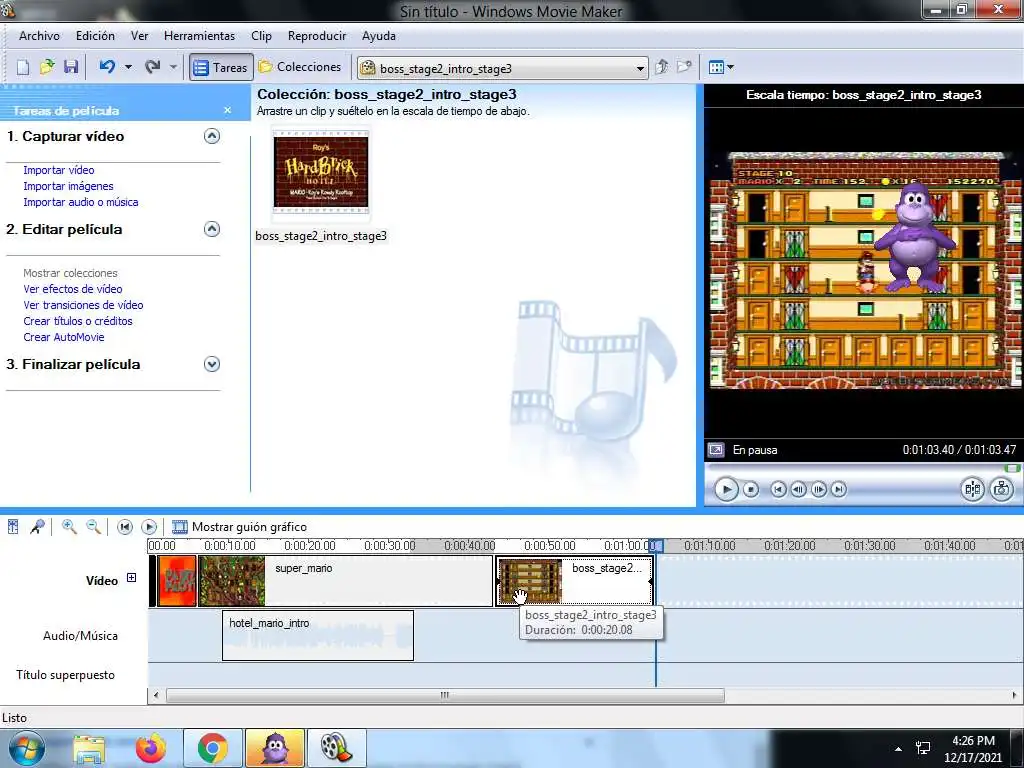Screen dimensions: 1024x768
Task: Redo the last action
Action: point(153,67)
